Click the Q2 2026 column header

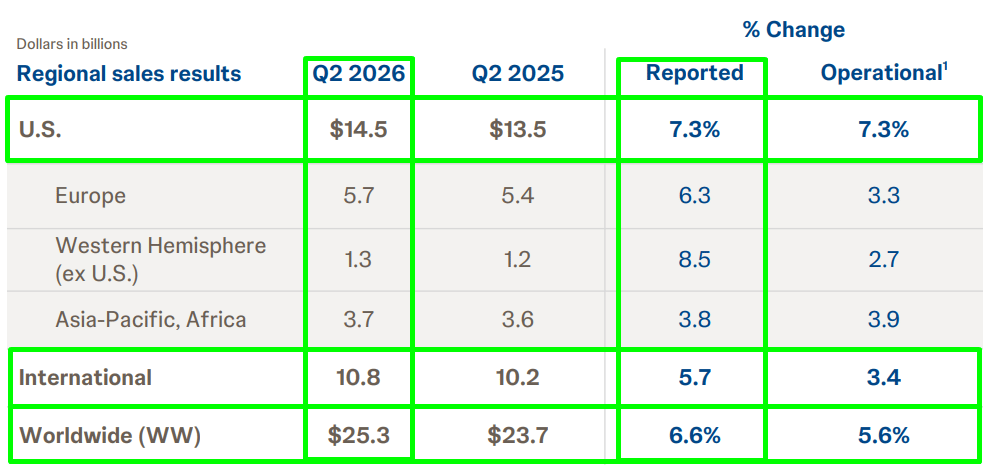(359, 73)
